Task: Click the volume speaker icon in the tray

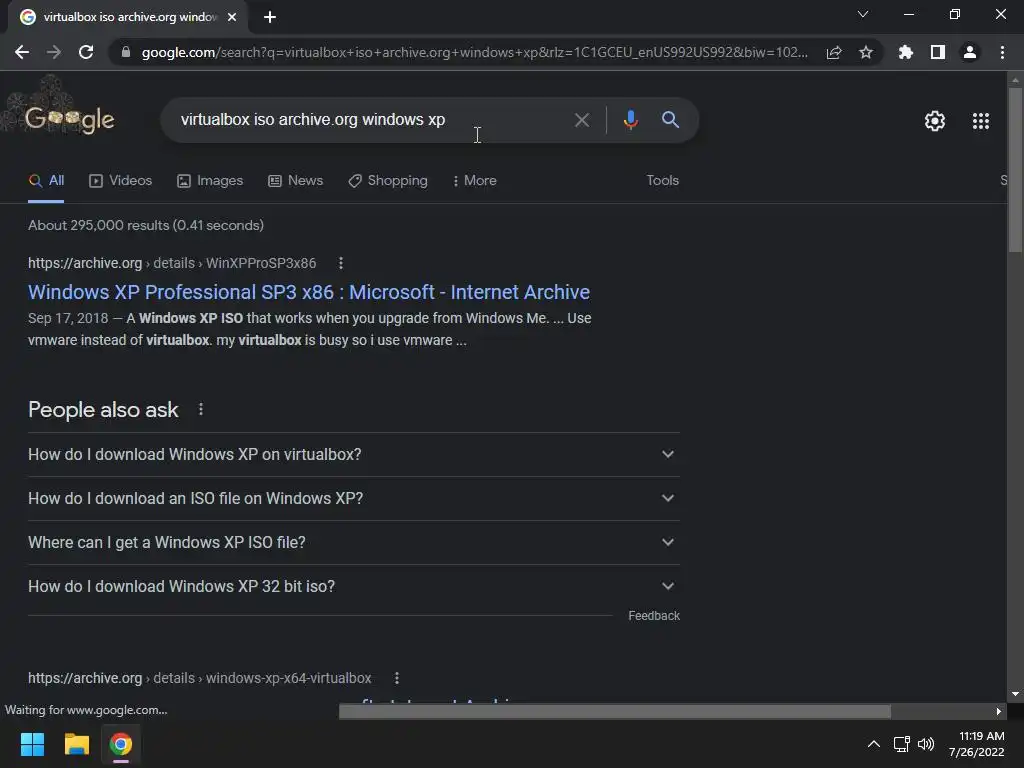Action: [x=925, y=744]
